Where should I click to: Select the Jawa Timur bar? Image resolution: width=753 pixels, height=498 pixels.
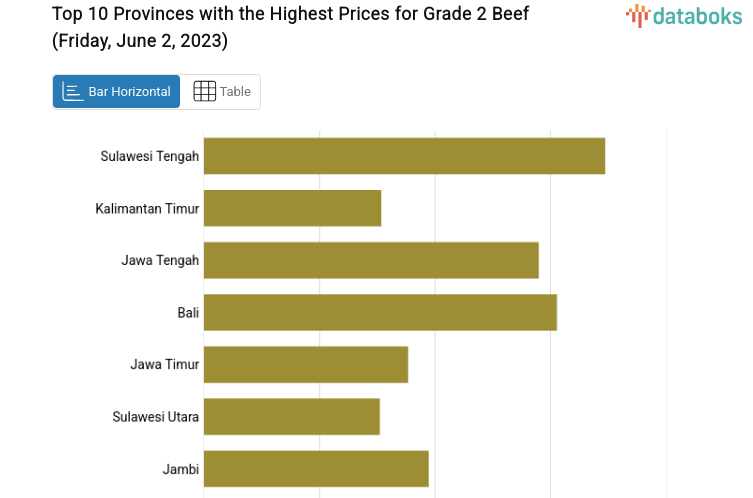pos(306,364)
